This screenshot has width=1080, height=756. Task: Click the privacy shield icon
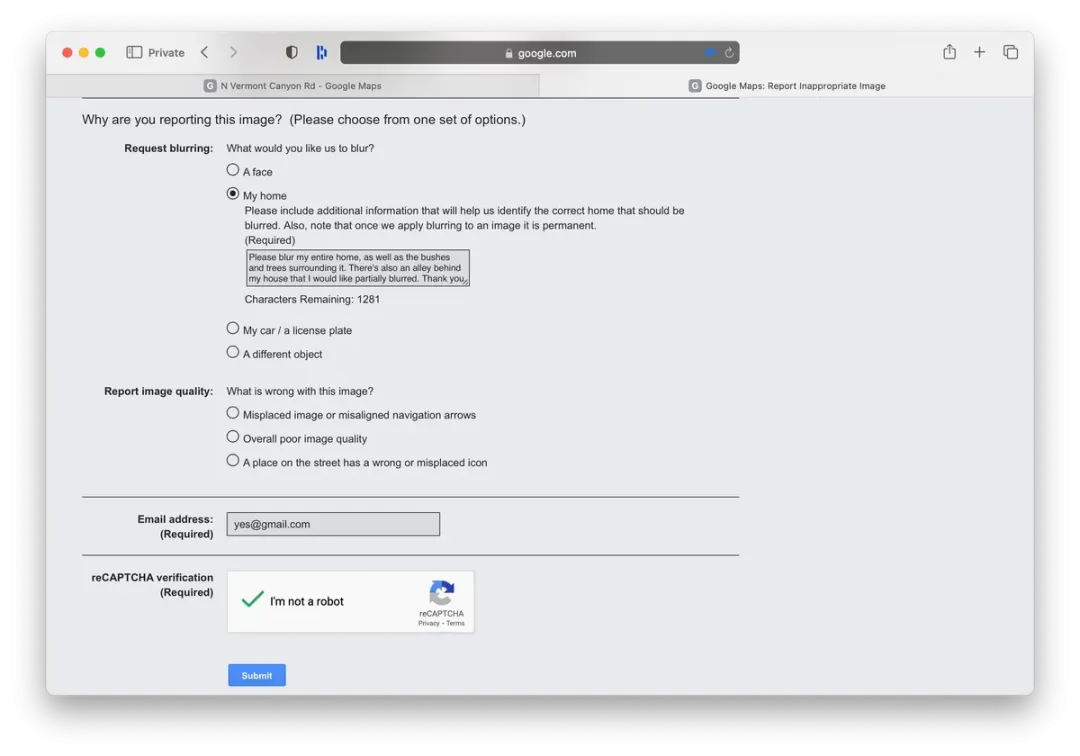pyautogui.click(x=292, y=53)
